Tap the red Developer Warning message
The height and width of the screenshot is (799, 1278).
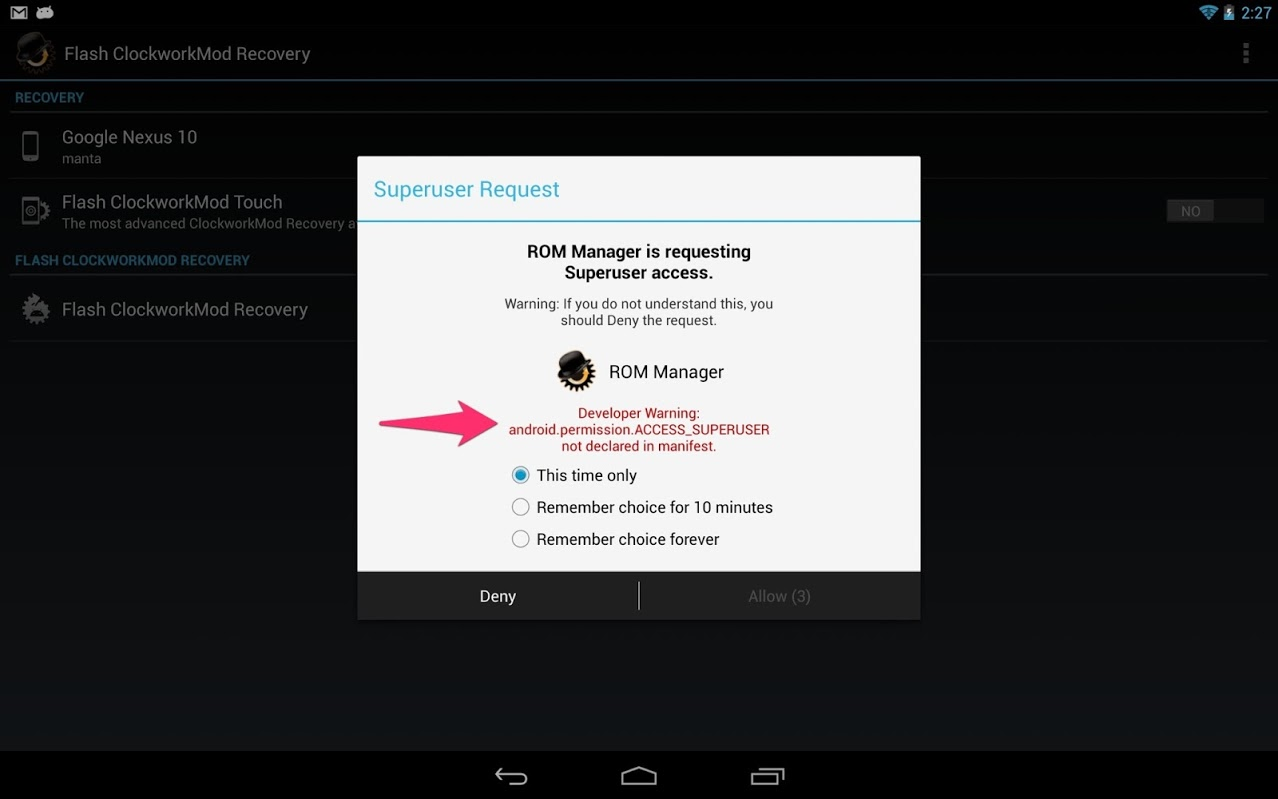point(639,430)
